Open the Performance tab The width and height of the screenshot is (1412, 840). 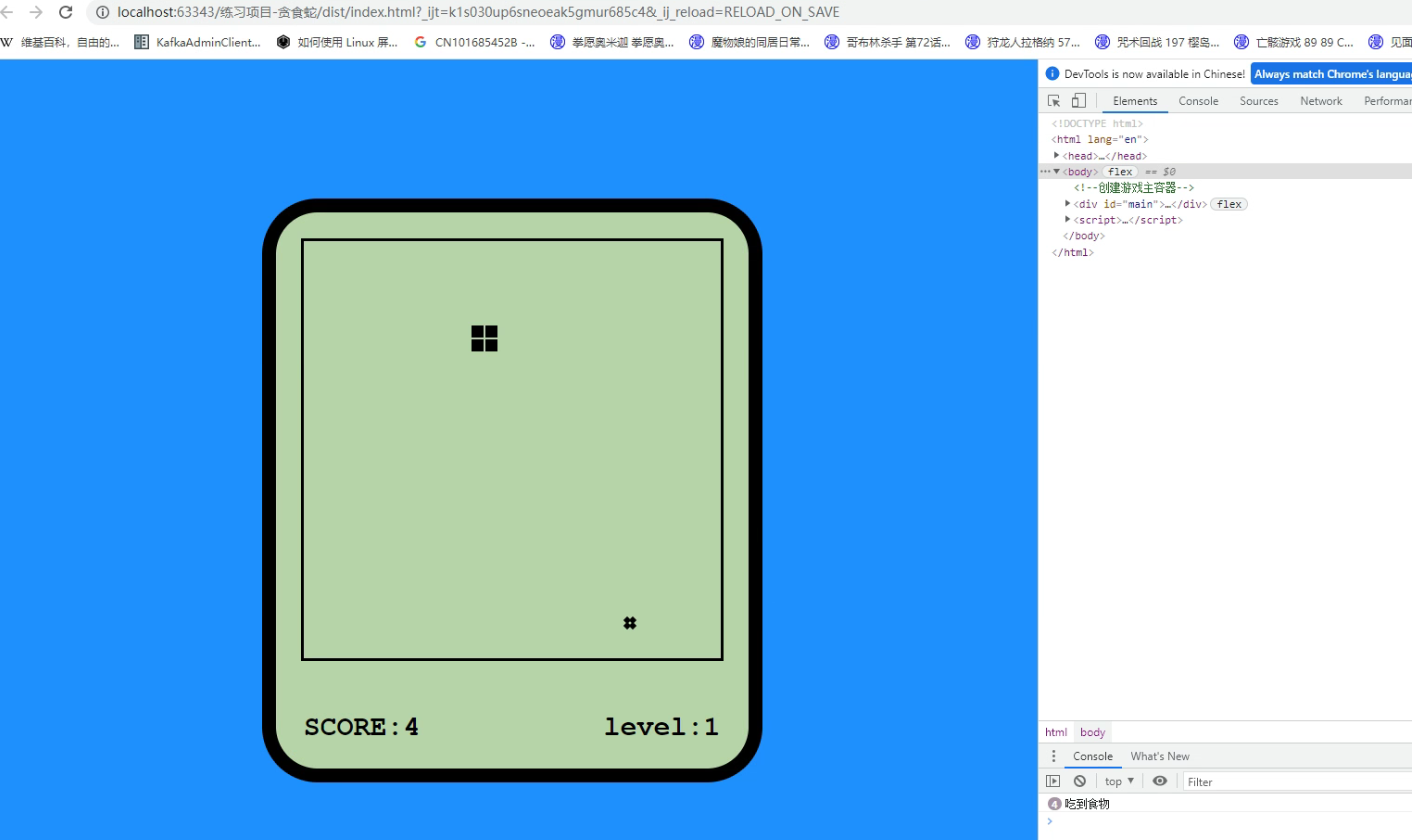pos(1388,101)
